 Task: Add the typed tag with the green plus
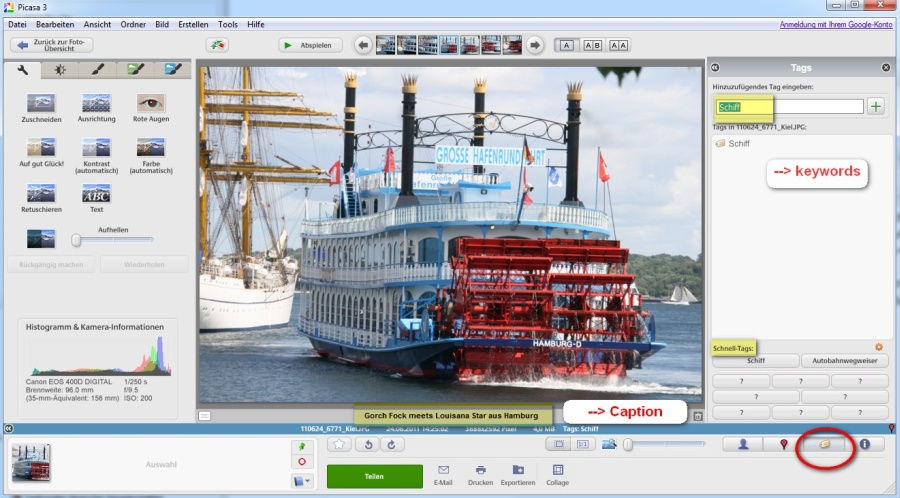pyautogui.click(x=876, y=106)
